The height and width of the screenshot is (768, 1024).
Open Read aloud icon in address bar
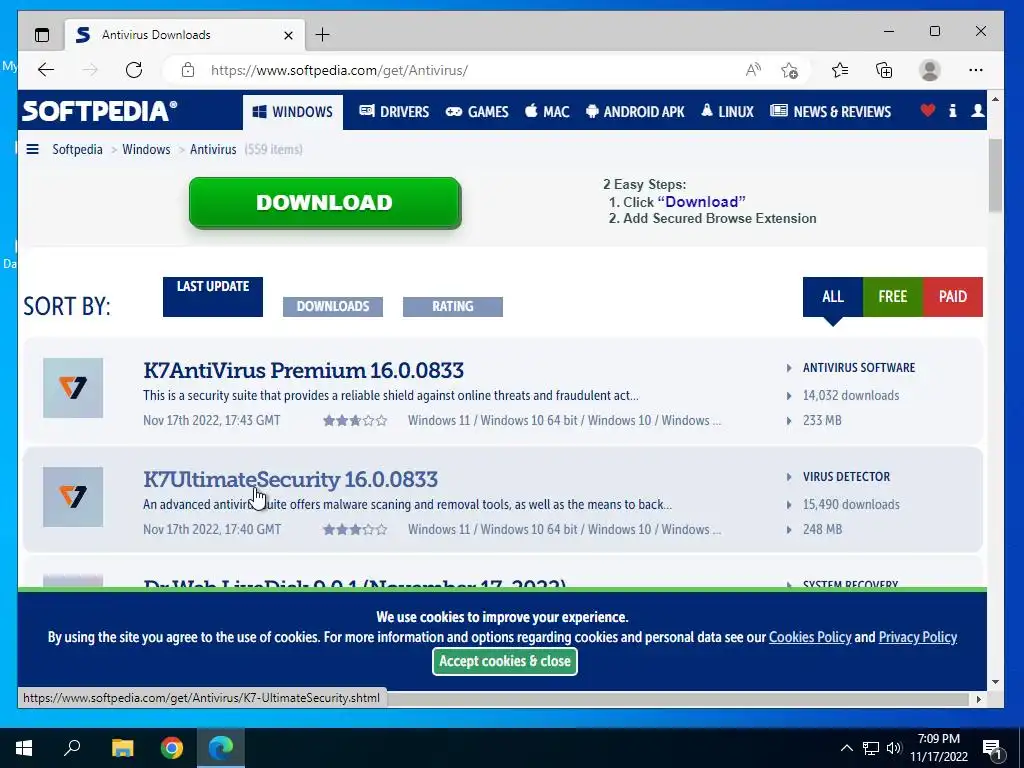753,70
